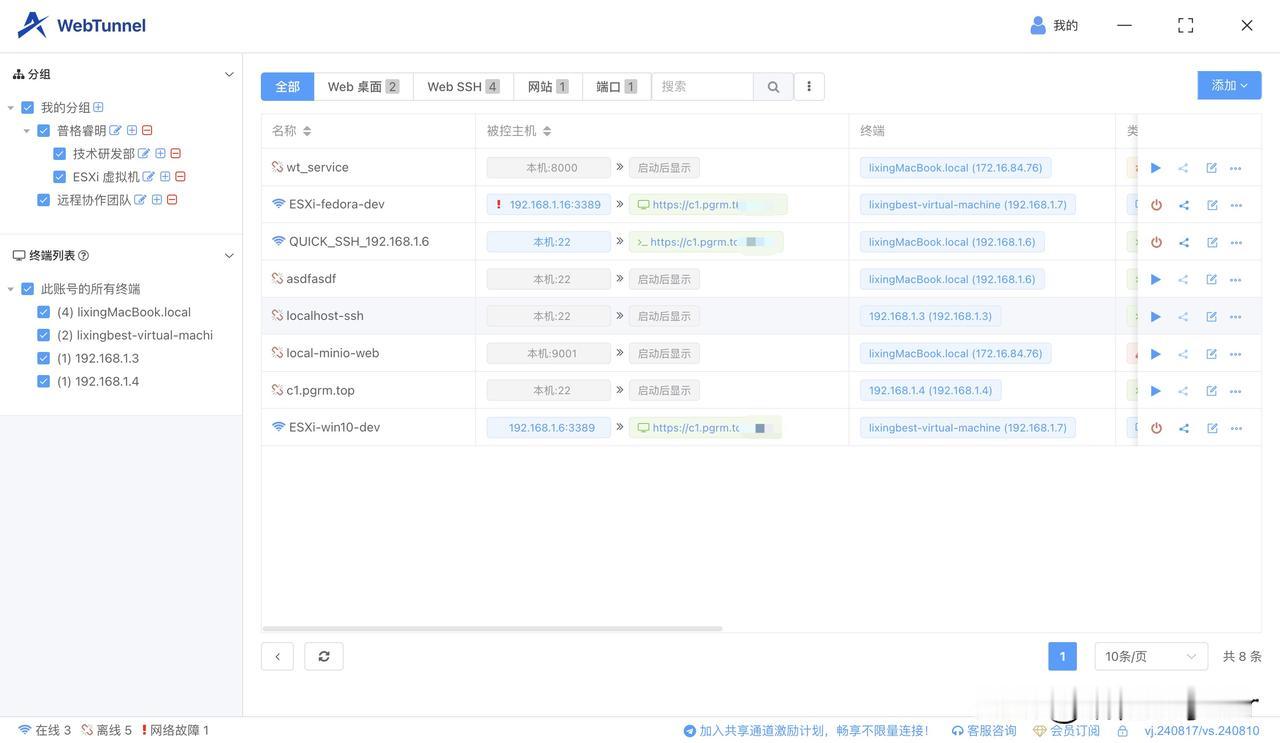Screen dimensions: 1280x743
Task: Open the 客服咨询 link
Action: [x=984, y=731]
